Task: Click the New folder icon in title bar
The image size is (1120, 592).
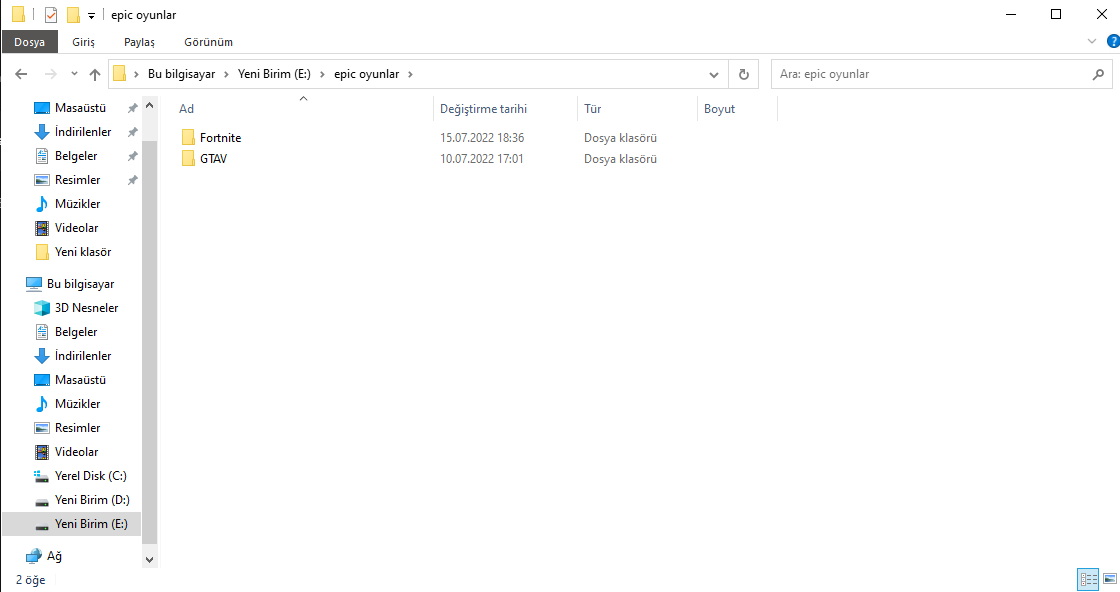Action: tap(73, 14)
